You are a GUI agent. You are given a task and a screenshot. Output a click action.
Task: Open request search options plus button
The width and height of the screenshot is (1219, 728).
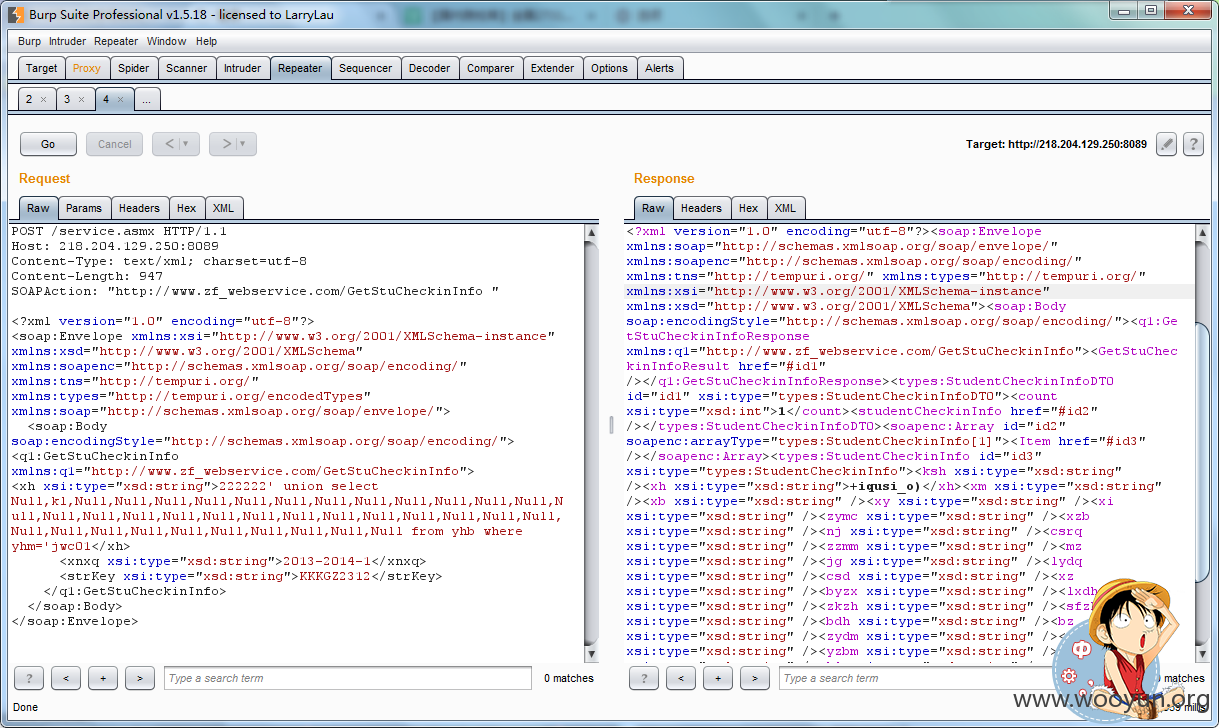[x=103, y=678]
